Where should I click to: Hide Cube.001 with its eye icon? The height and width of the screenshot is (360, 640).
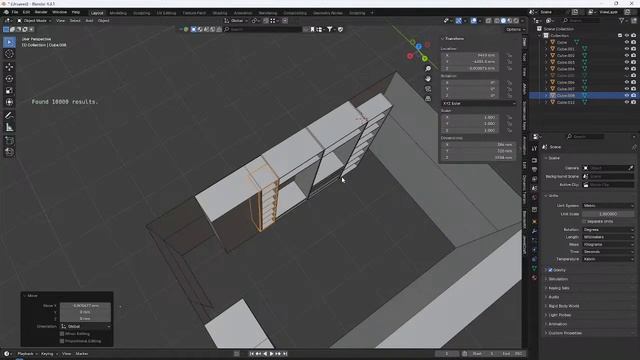627,49
